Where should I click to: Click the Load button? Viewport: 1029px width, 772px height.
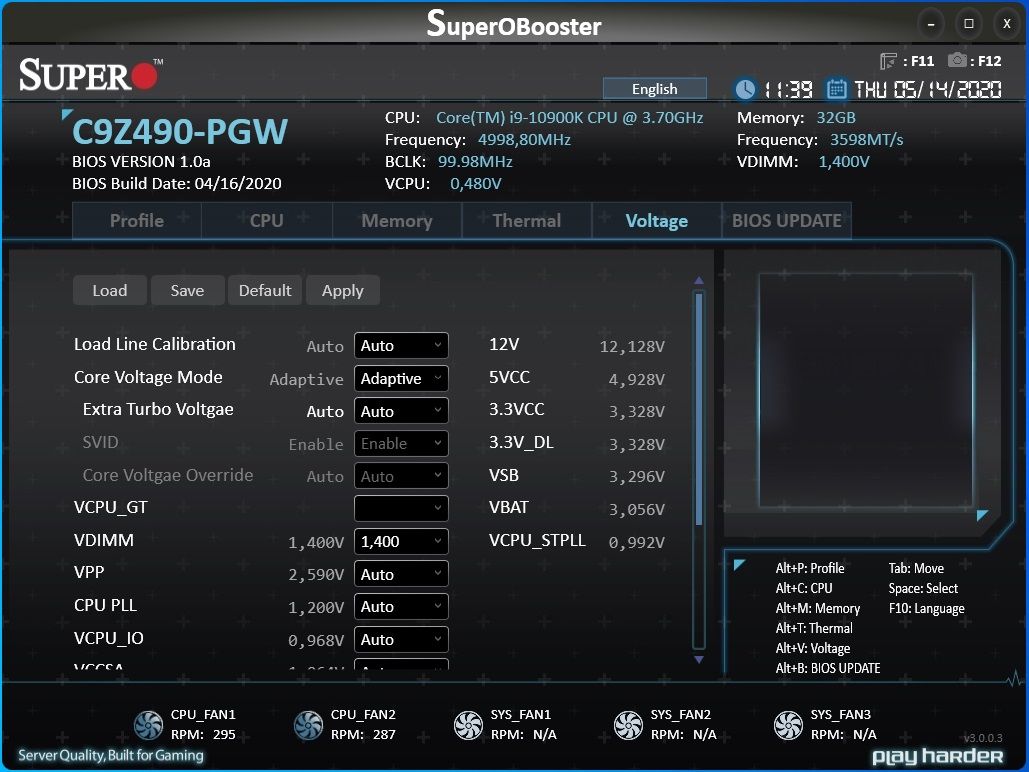pyautogui.click(x=110, y=290)
